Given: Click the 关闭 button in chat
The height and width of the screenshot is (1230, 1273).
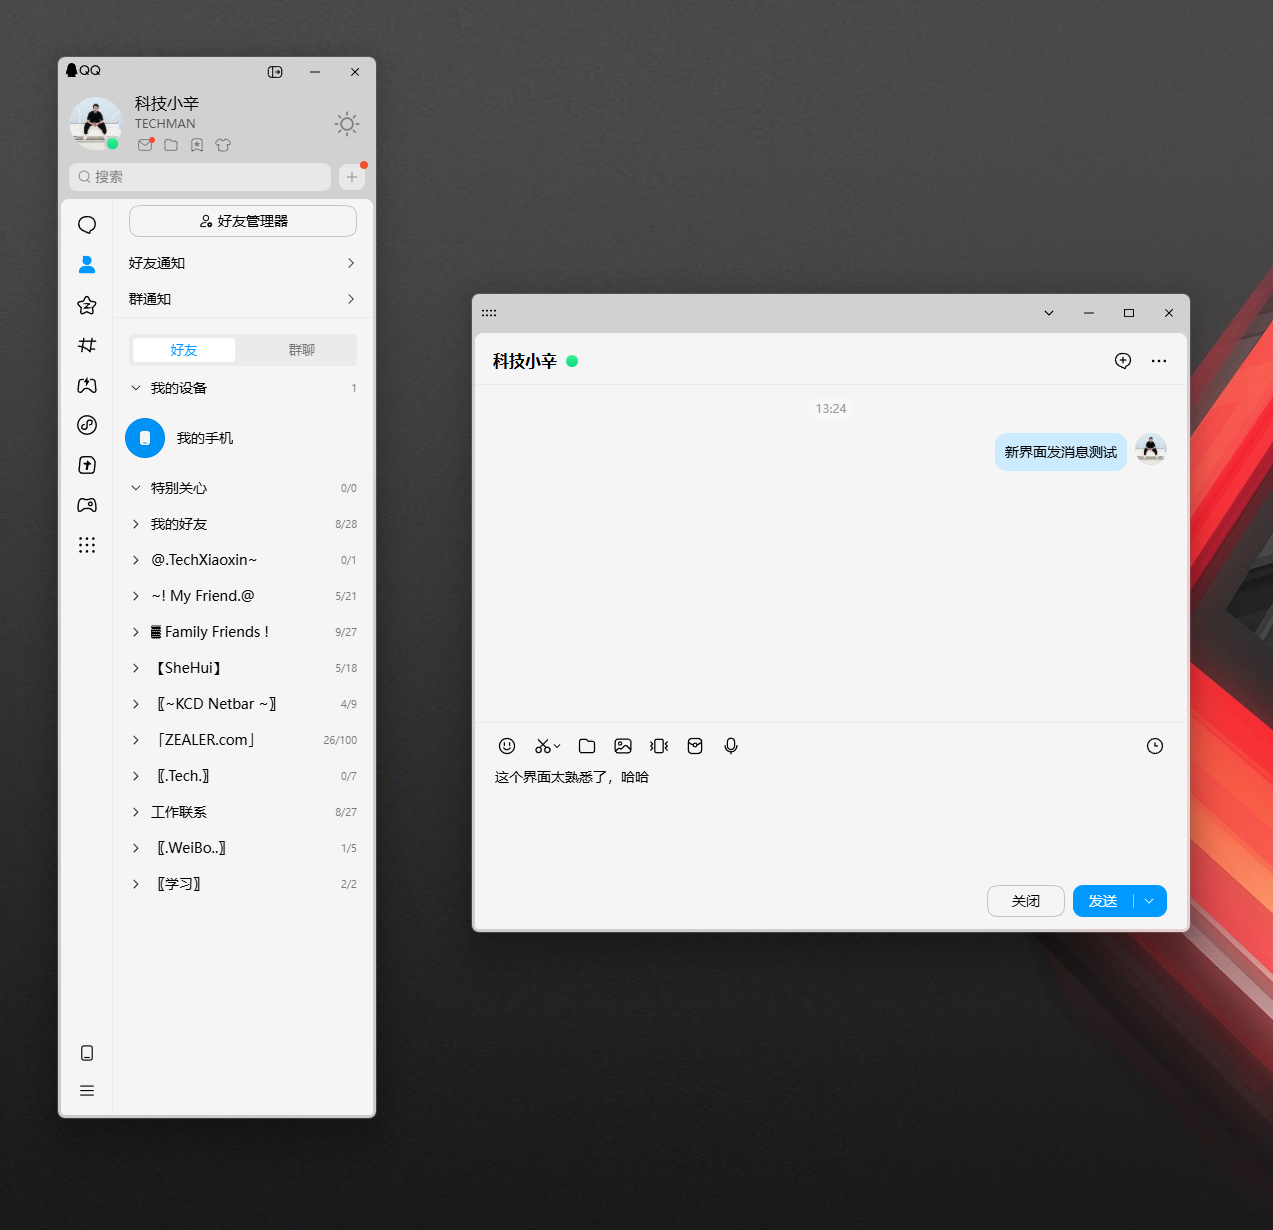Looking at the screenshot, I should point(1026,901).
